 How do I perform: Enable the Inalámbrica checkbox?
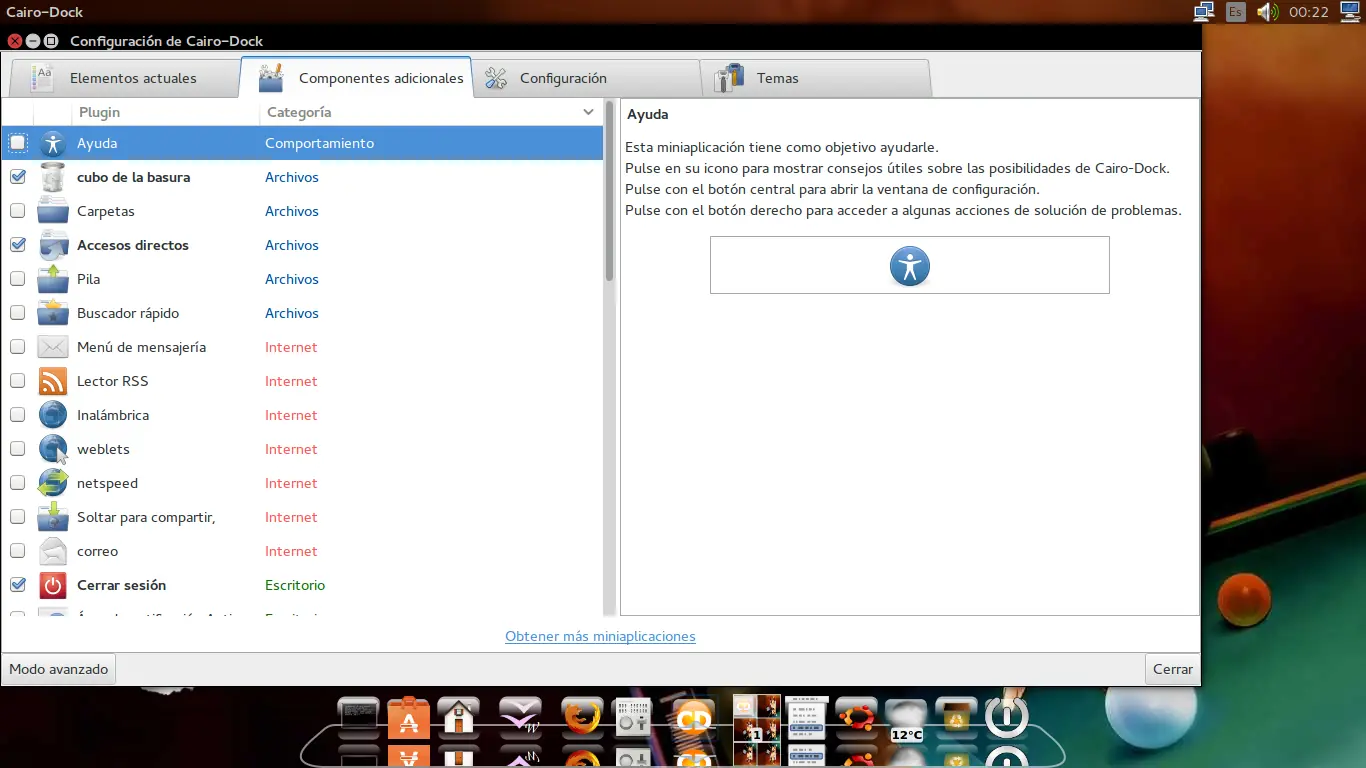pos(18,415)
